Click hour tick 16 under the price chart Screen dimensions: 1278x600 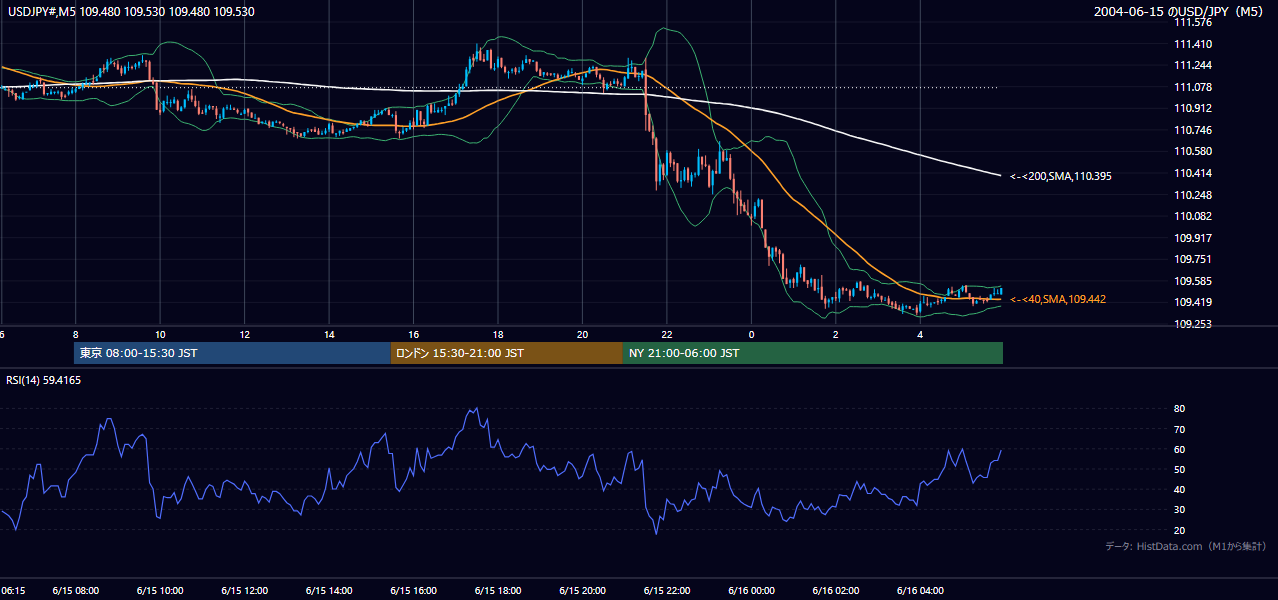(413, 335)
